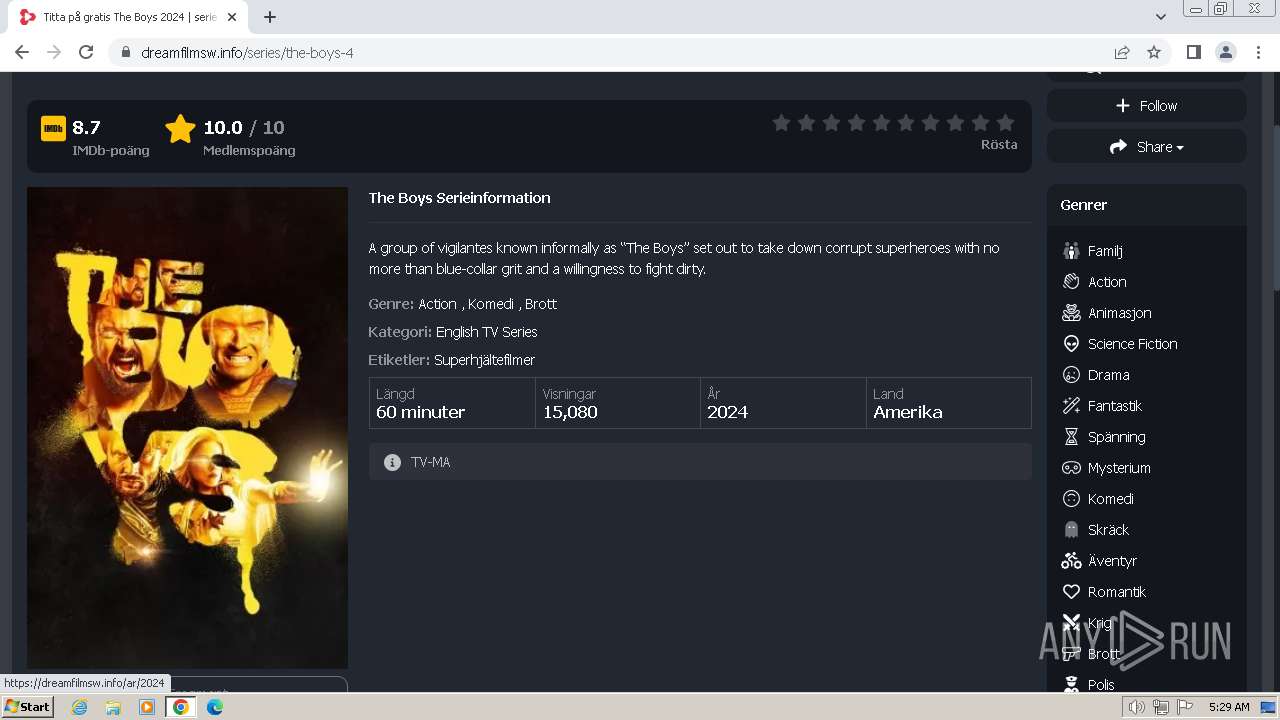The image size is (1280, 720).
Task: Bookmark this page with star icon
Action: pyautogui.click(x=1154, y=52)
